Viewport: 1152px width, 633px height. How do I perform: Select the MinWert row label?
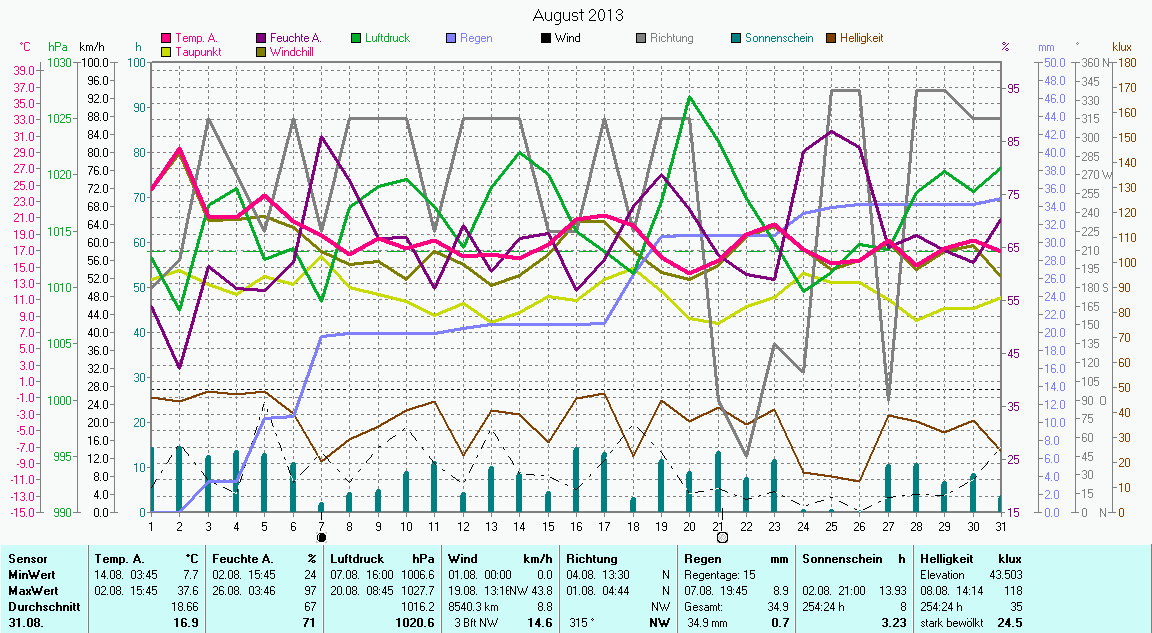32,575
